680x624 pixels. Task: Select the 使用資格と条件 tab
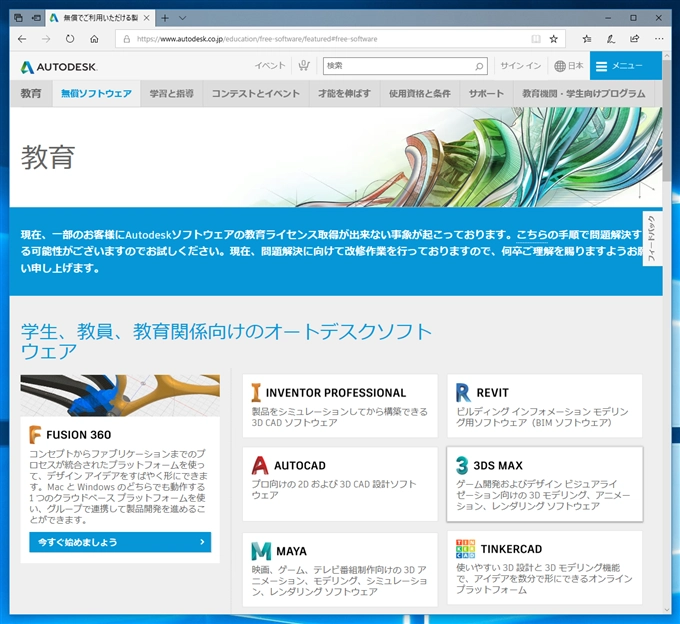(420, 94)
